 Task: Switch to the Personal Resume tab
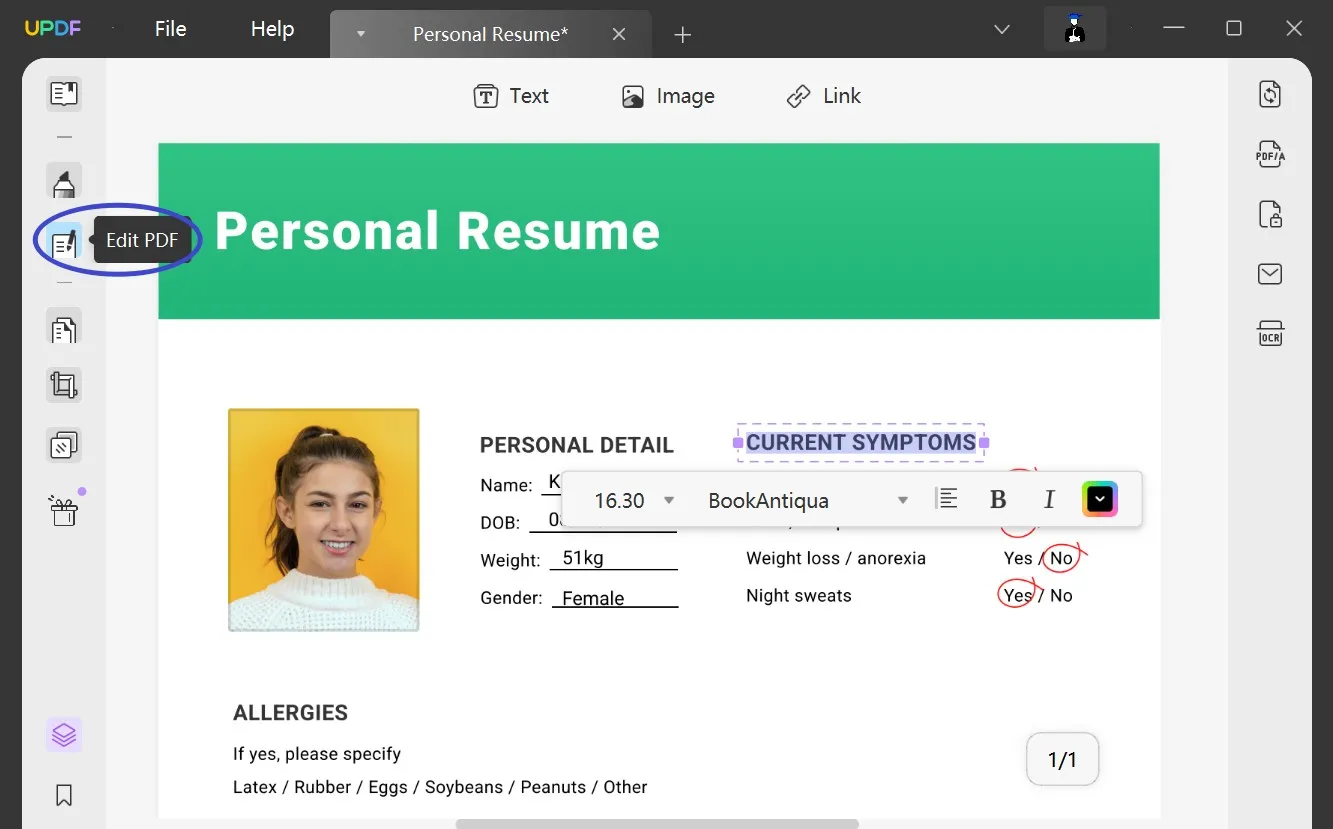pyautogui.click(x=490, y=33)
